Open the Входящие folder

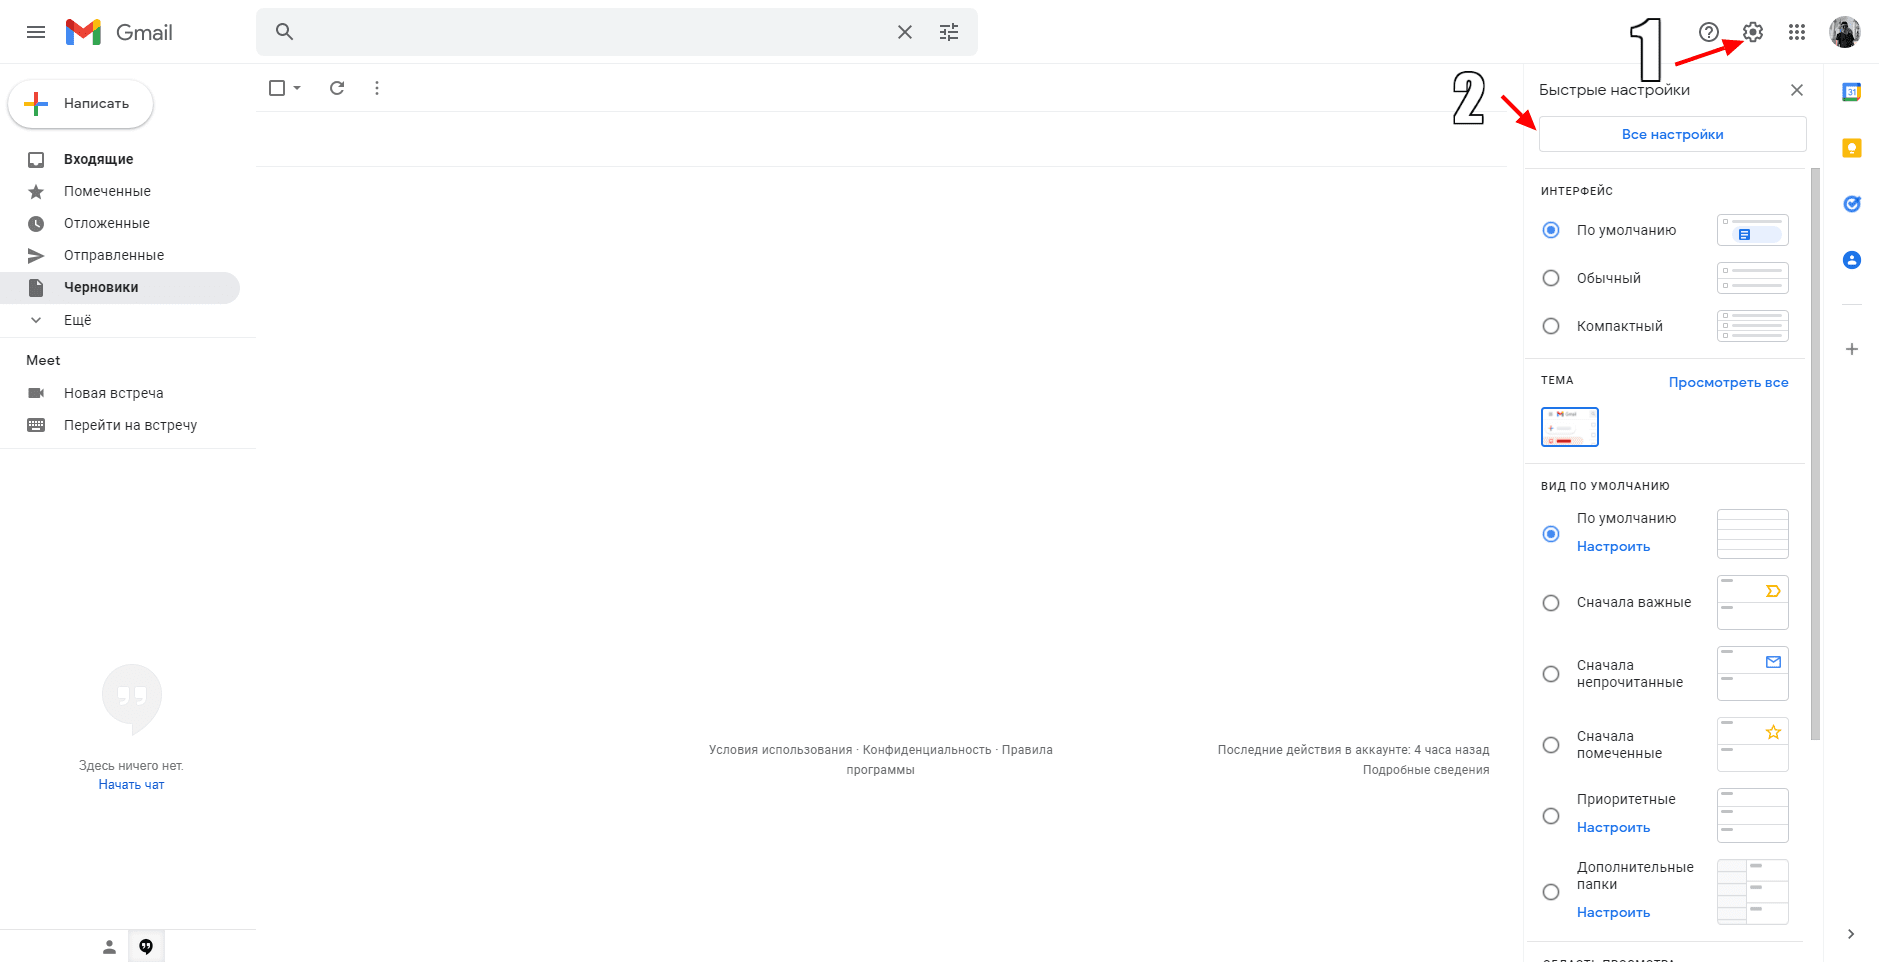click(98, 159)
